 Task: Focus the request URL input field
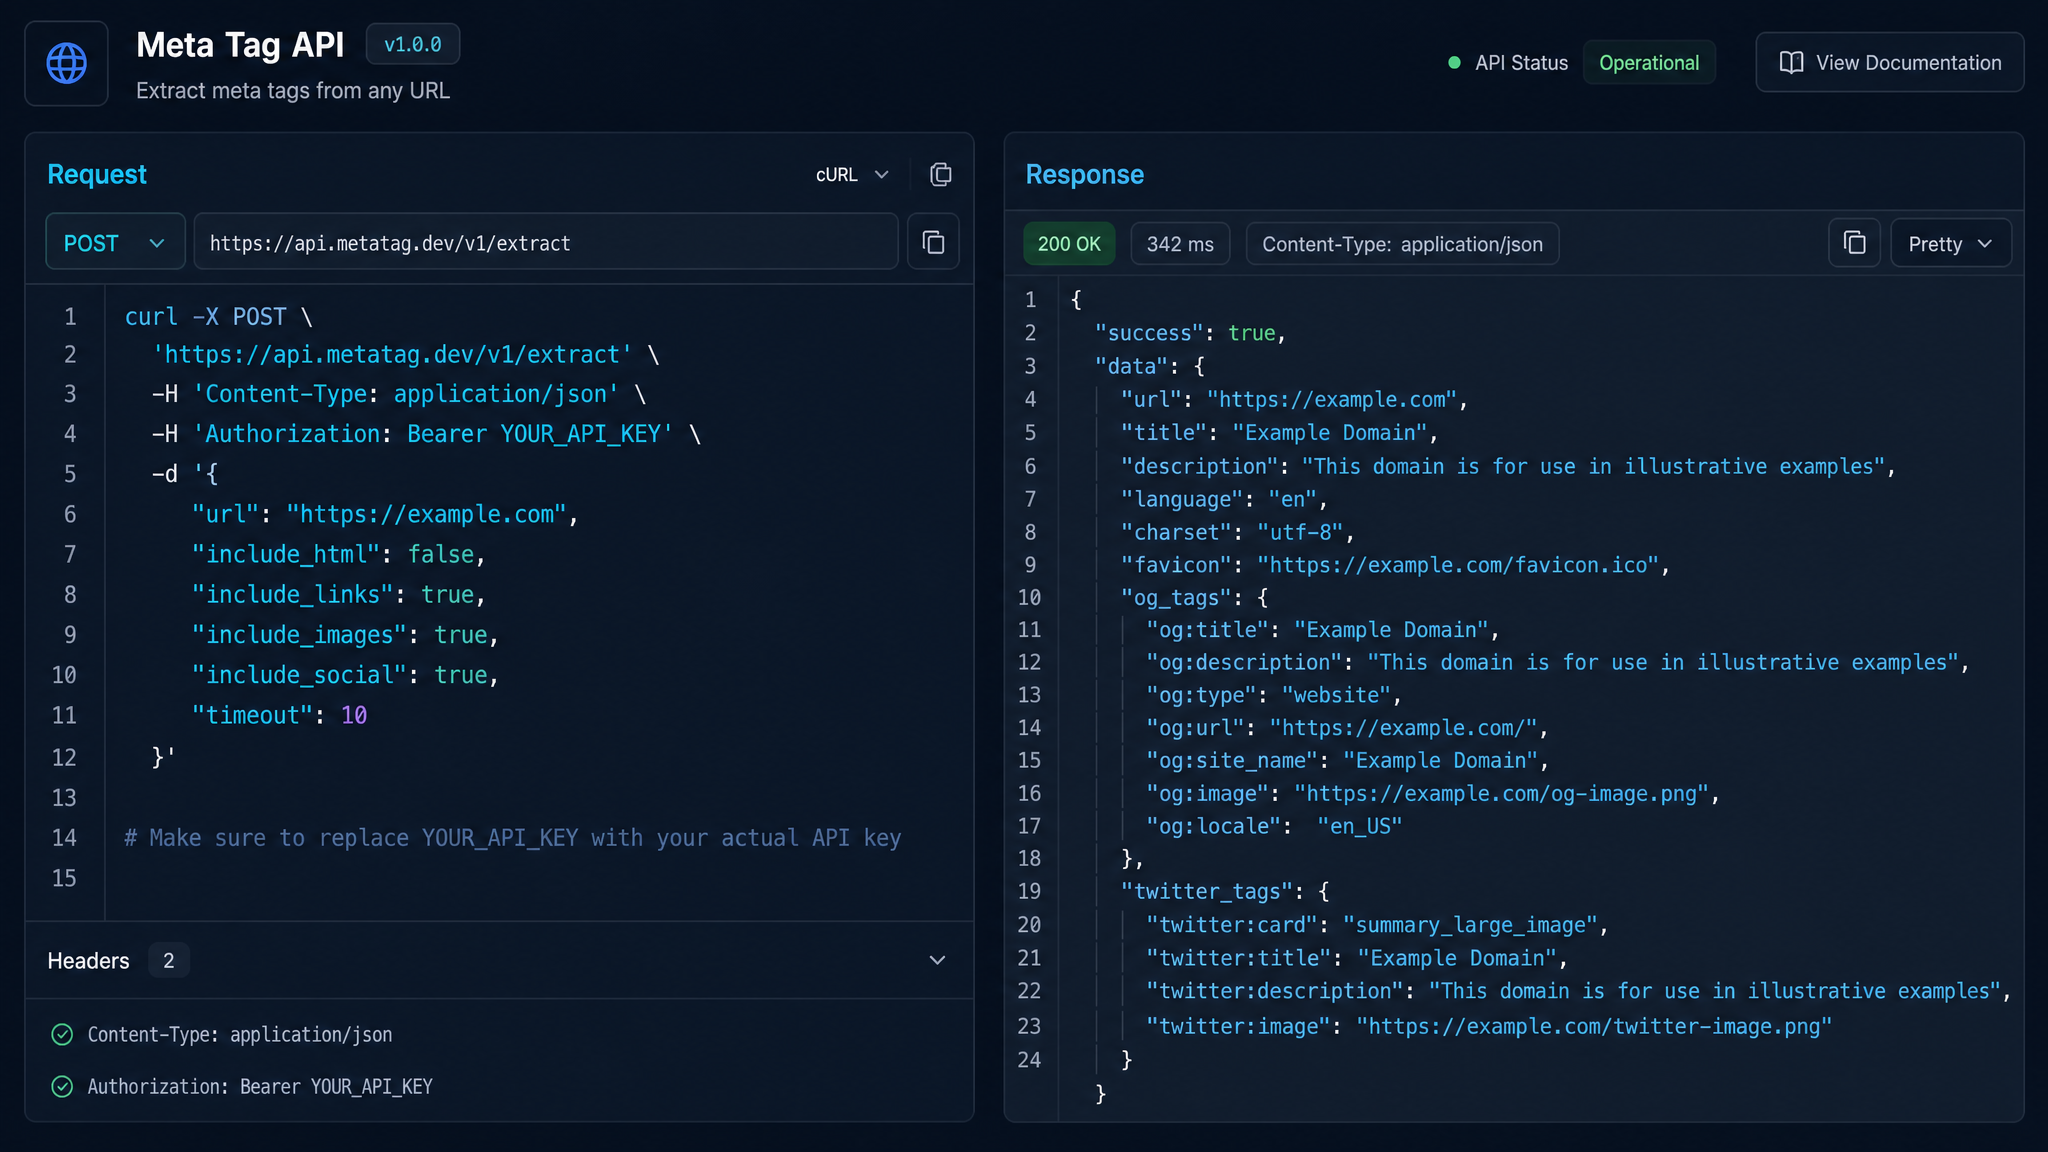tap(546, 242)
